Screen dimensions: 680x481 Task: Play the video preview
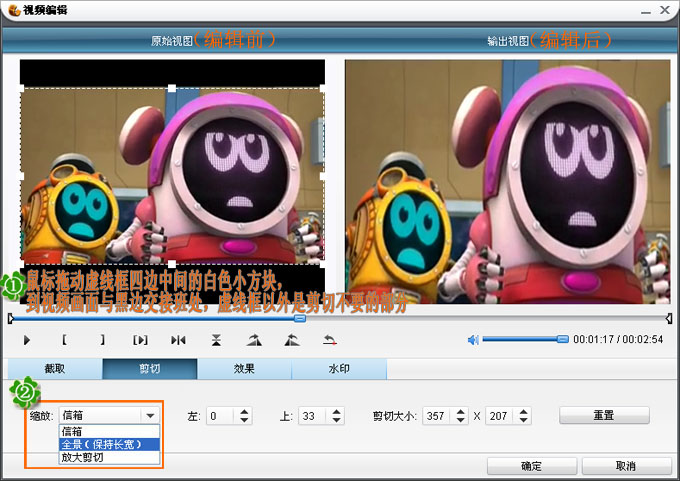pos(27,340)
